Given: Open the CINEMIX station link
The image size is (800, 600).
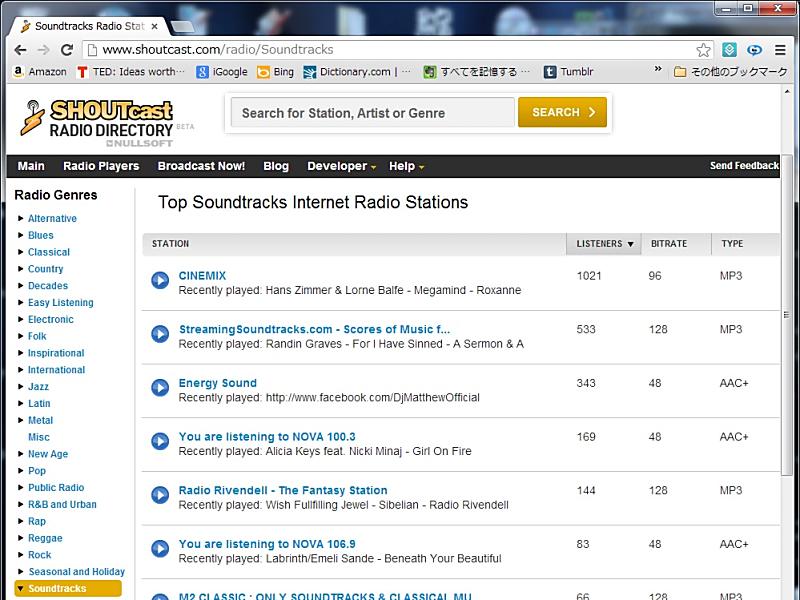Looking at the screenshot, I should click(202, 276).
